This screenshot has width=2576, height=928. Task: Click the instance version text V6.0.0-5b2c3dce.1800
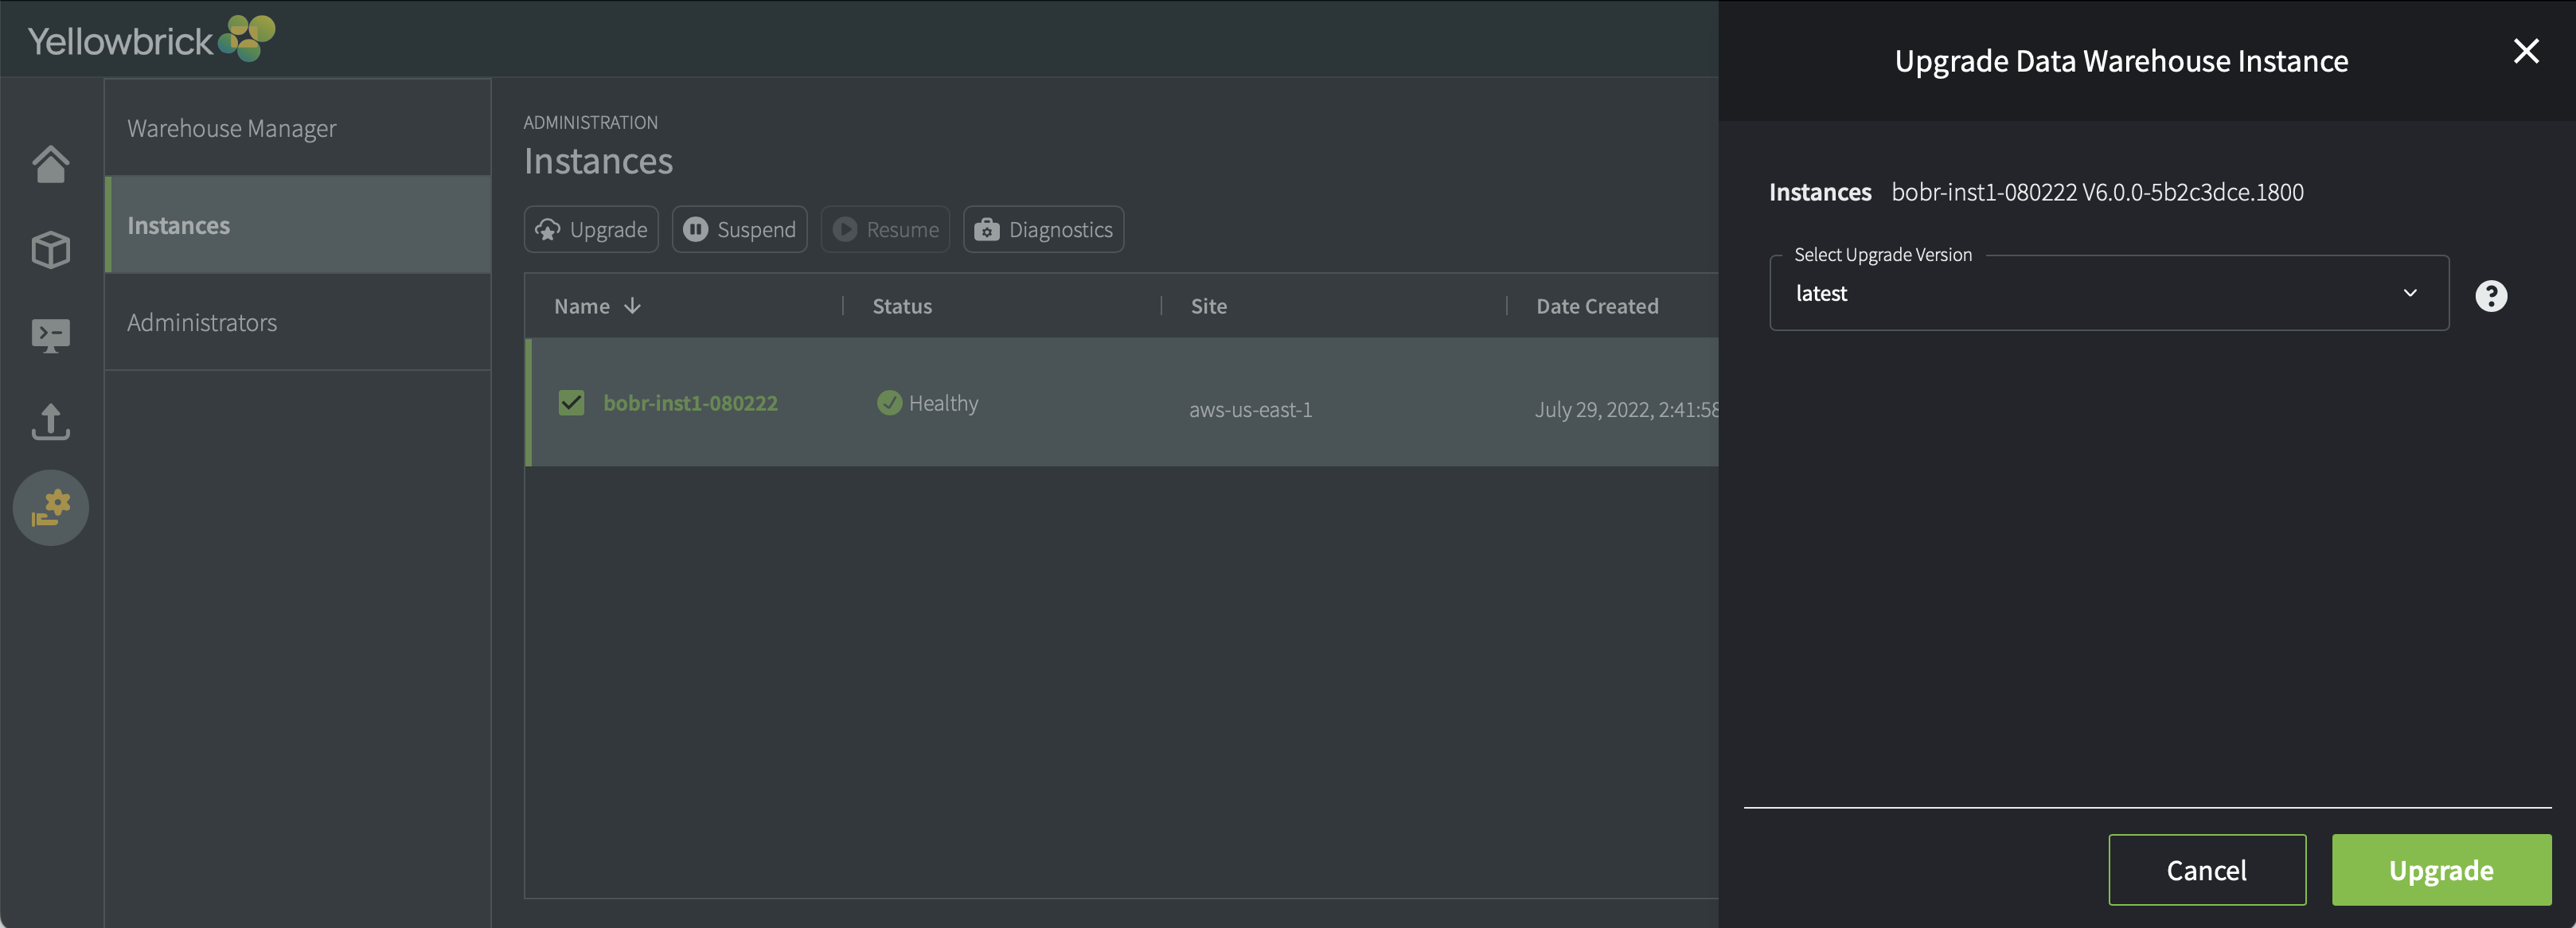pos(2192,192)
